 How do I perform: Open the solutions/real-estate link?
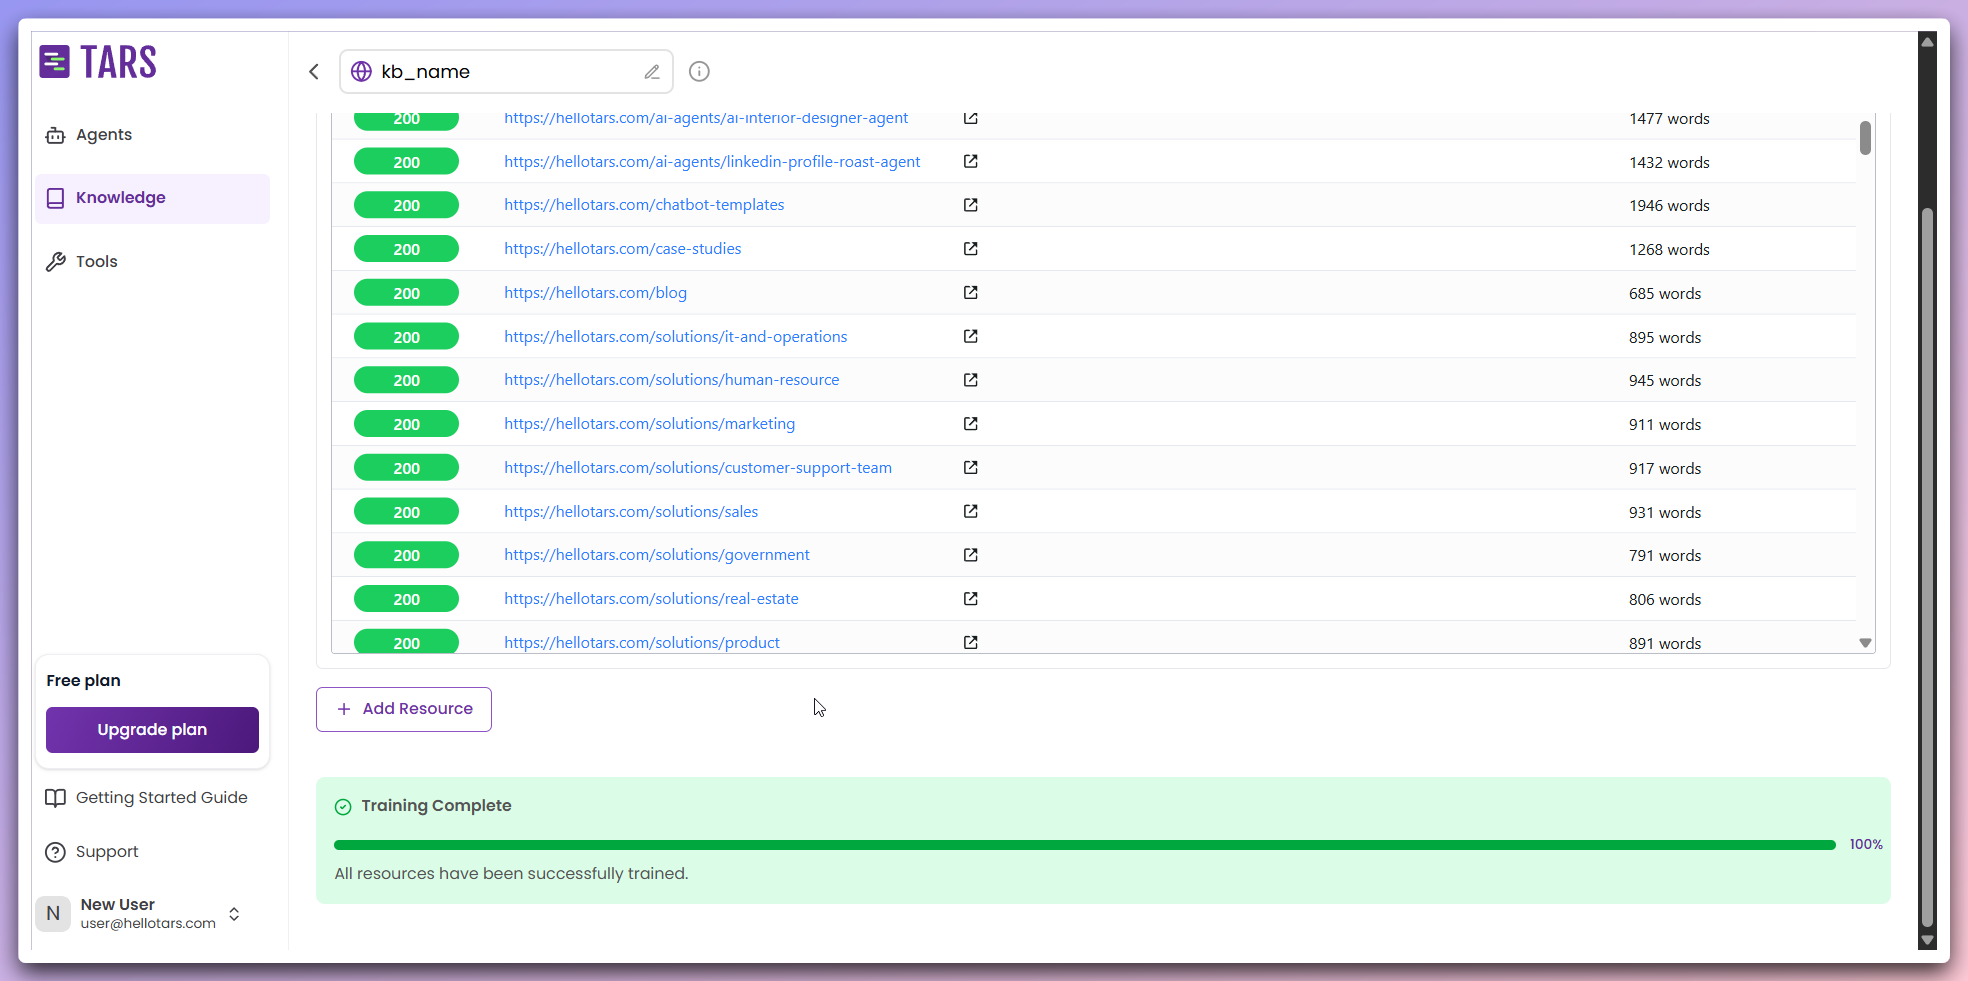point(651,599)
